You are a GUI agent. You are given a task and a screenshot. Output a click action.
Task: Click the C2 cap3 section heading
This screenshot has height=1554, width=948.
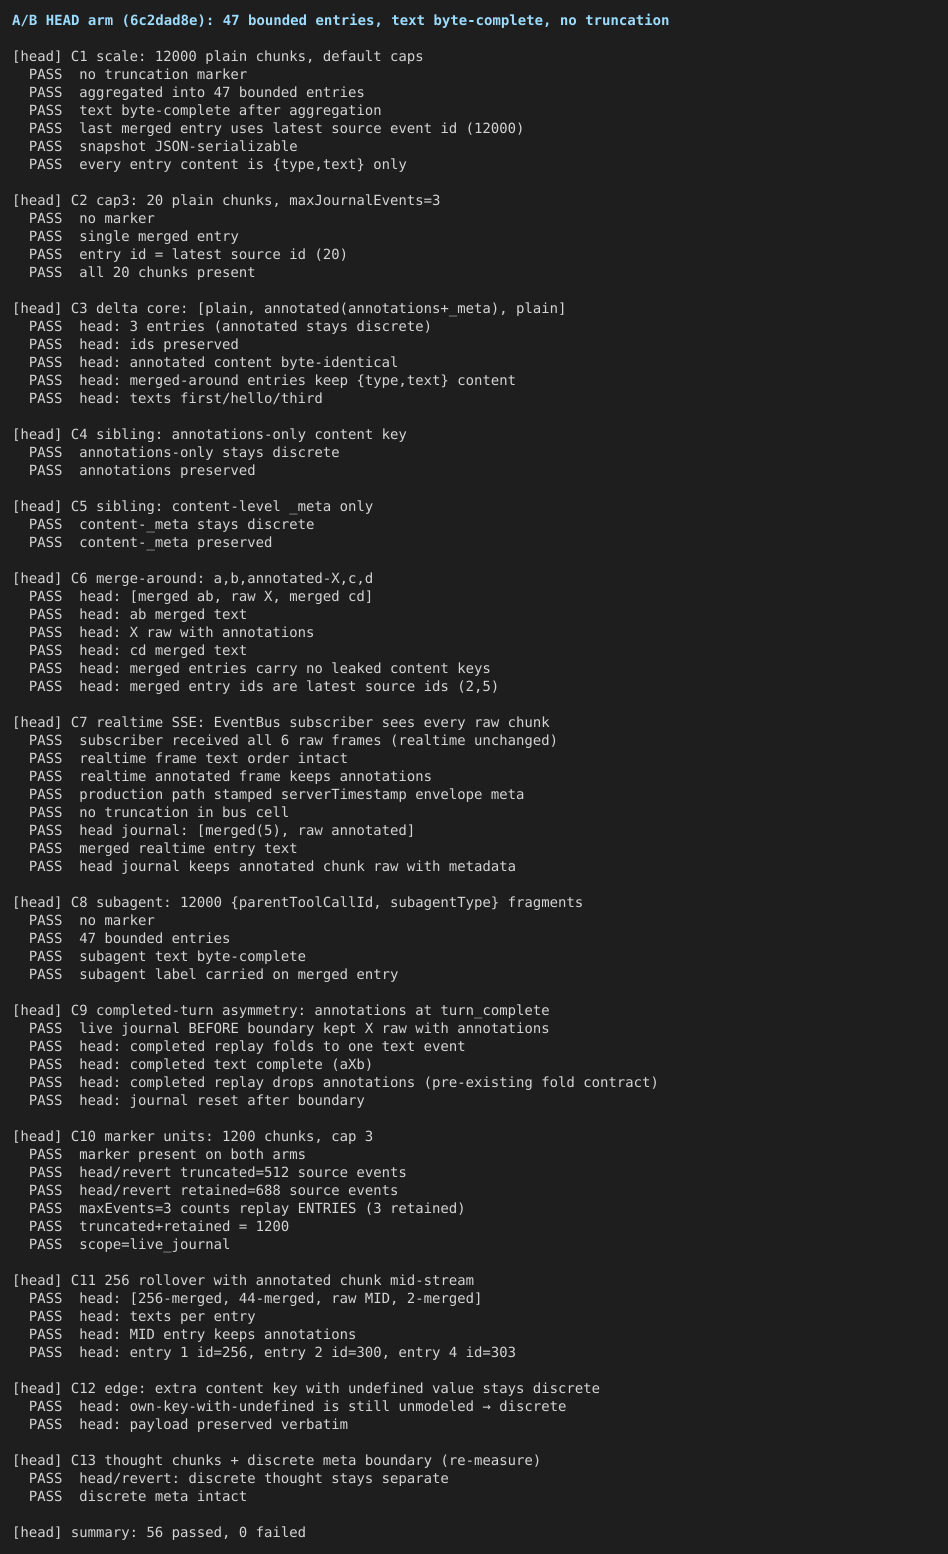point(226,200)
